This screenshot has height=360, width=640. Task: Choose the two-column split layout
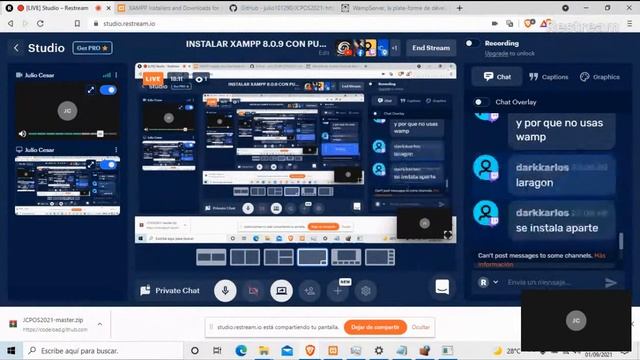(245, 258)
